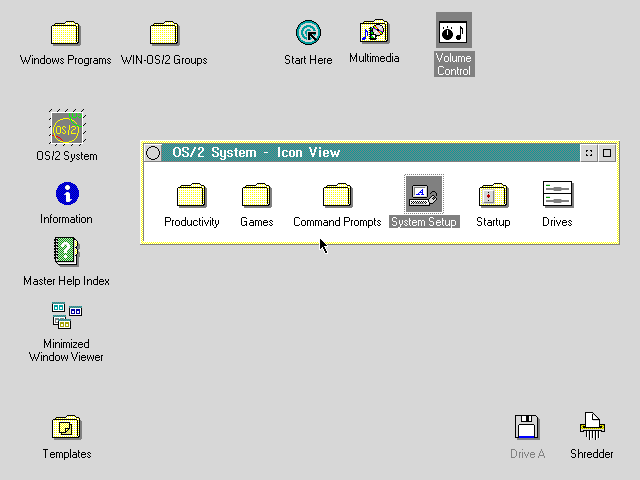This screenshot has height=480, width=640.
Task: Open the Startup folder icon
Action: pyautogui.click(x=493, y=195)
